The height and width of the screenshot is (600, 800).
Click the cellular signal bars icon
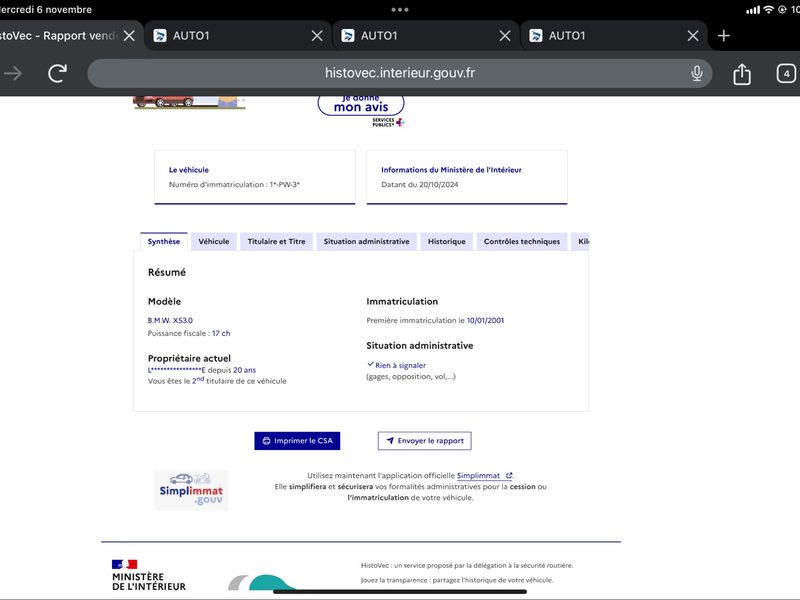(x=753, y=10)
